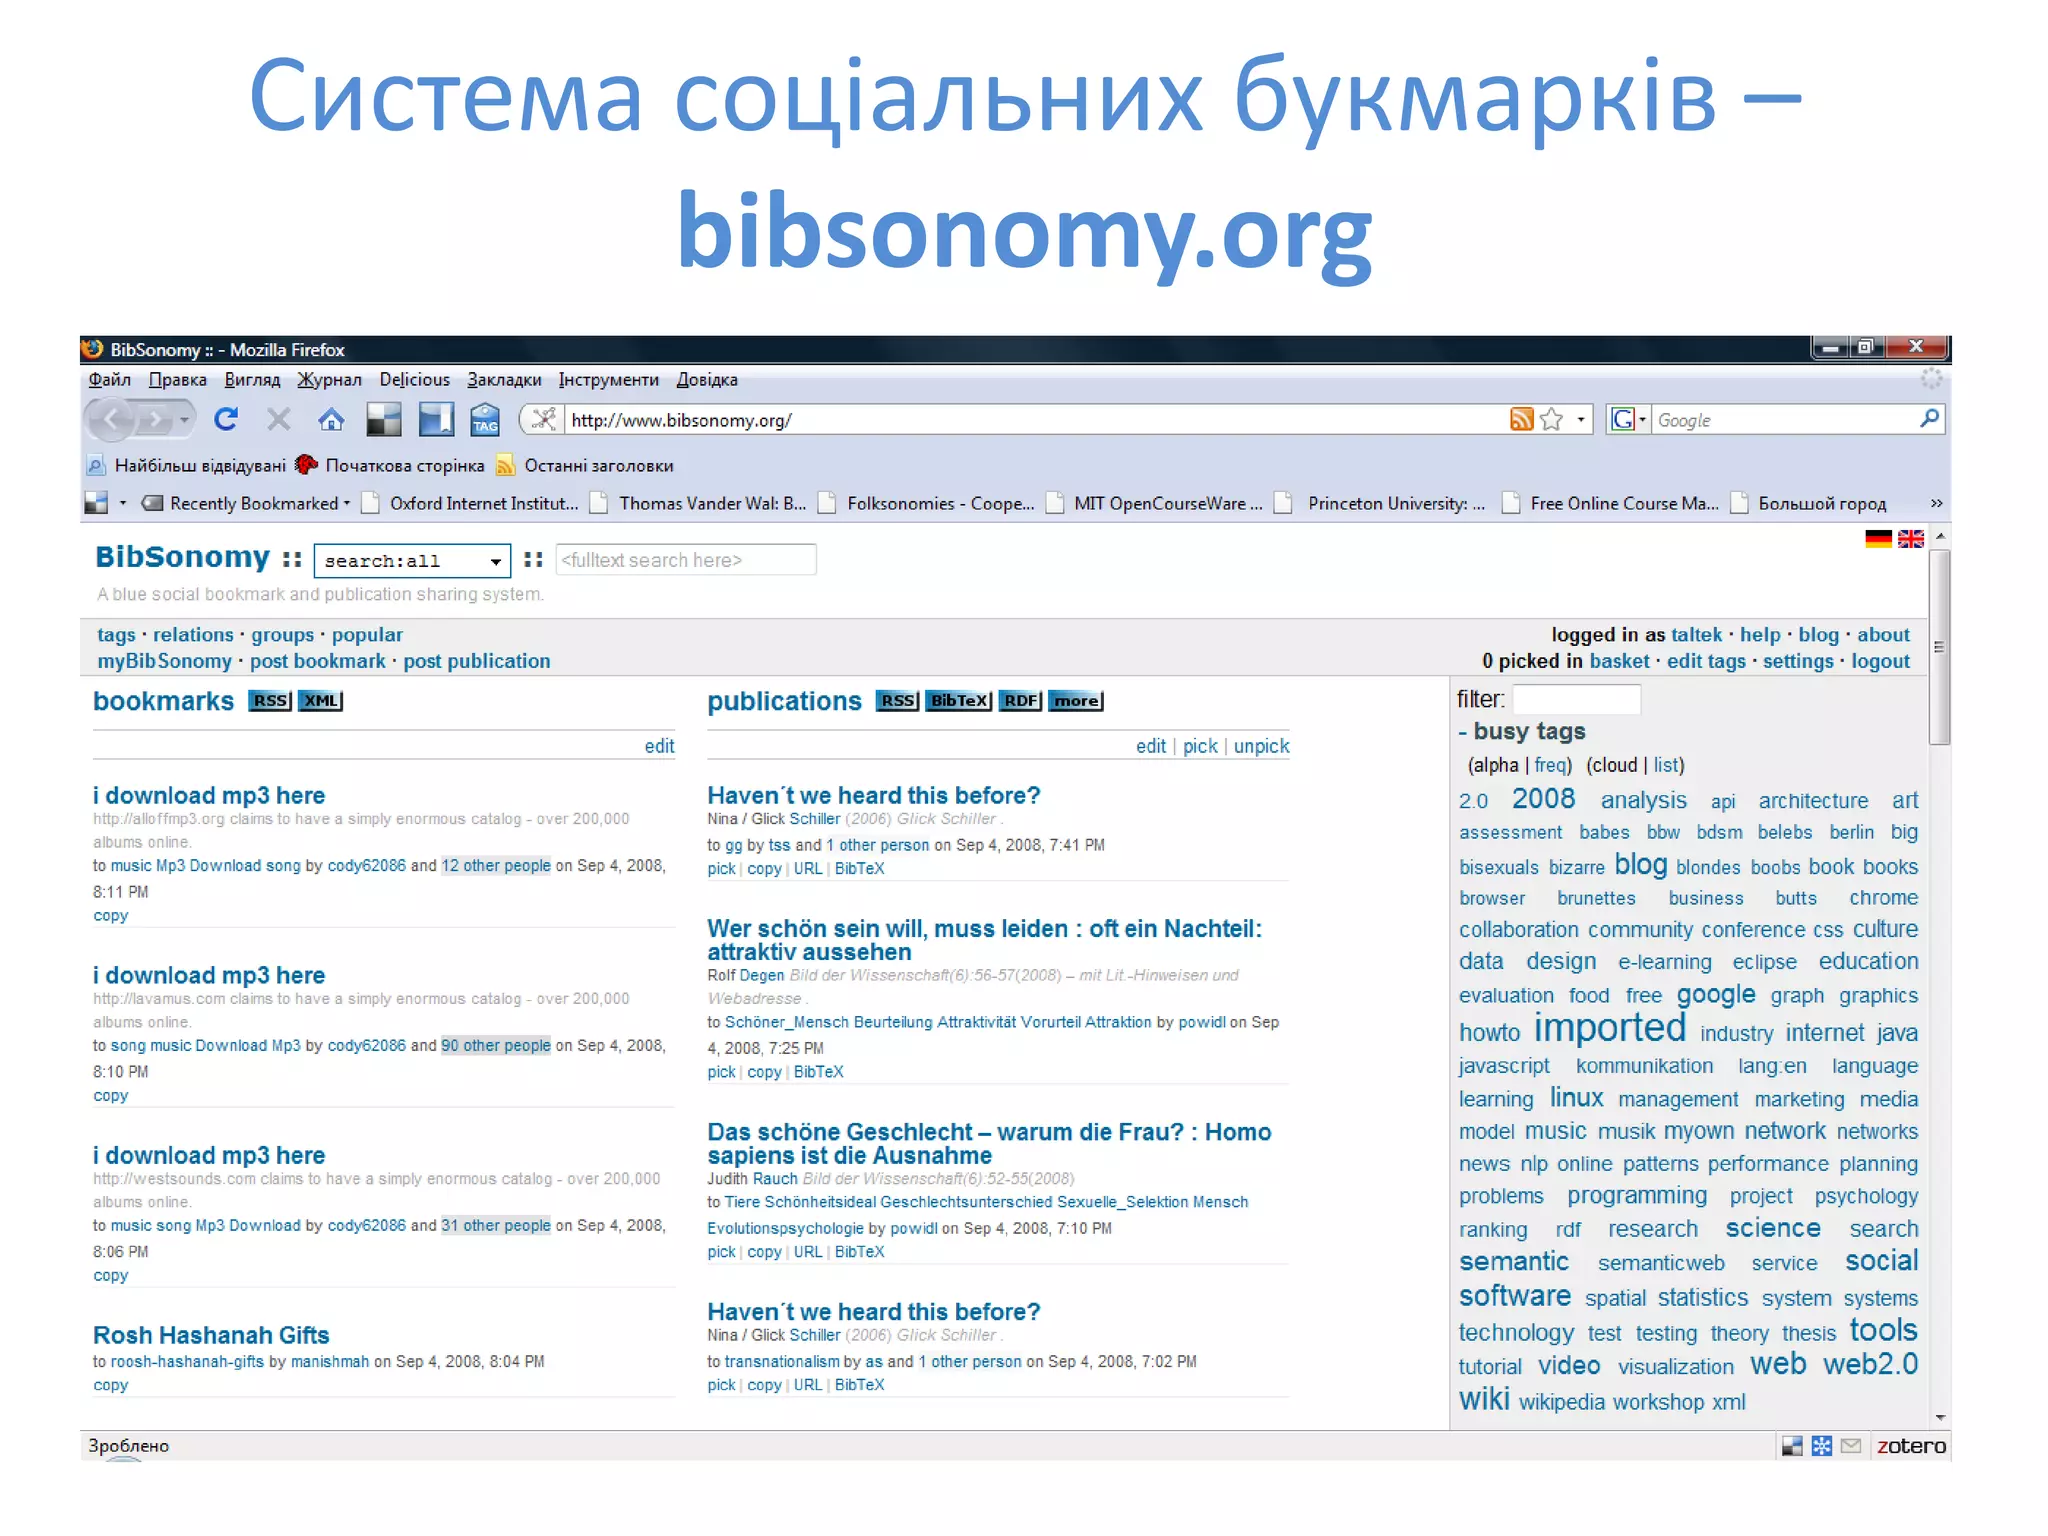
Task: Open the Інструменти menu
Action: 608,380
